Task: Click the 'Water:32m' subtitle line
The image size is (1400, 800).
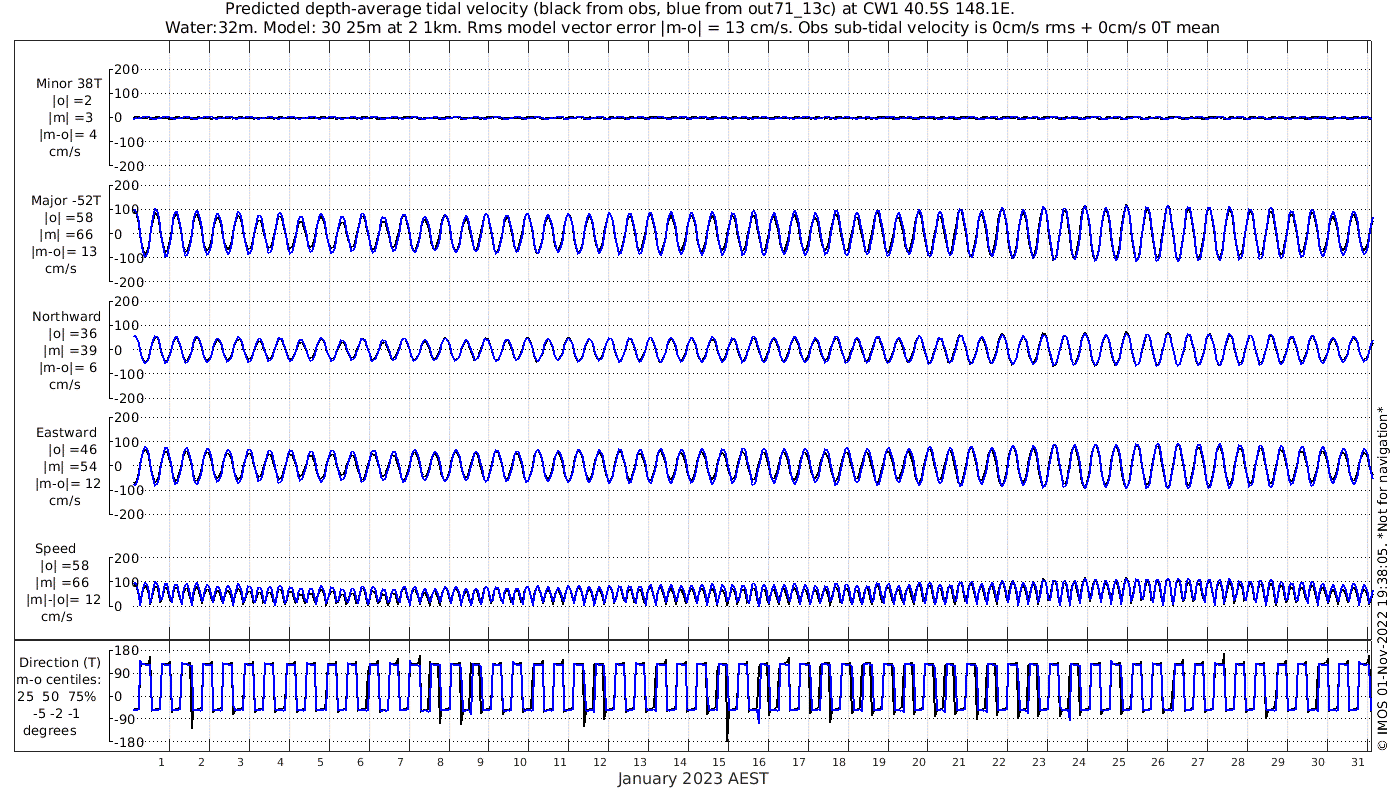Action: coord(692,27)
